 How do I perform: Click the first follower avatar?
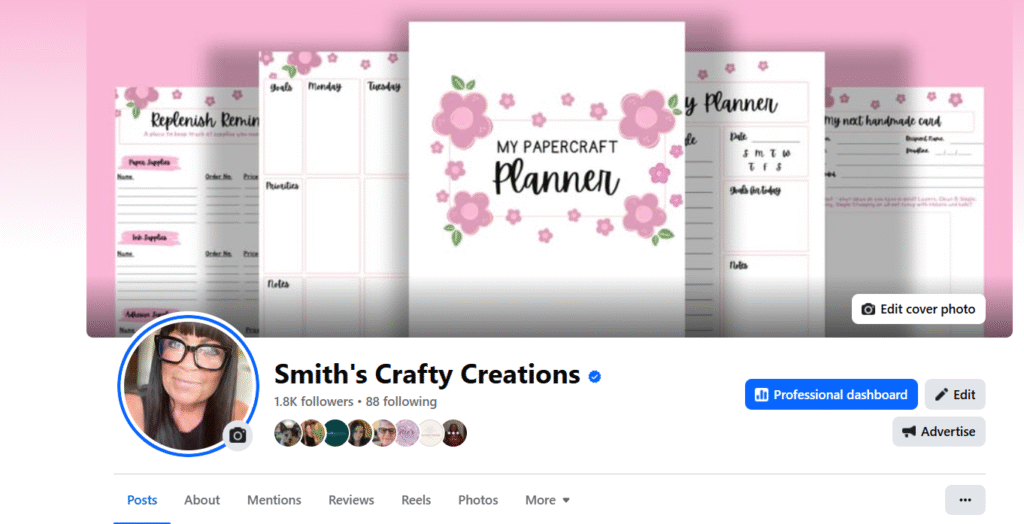click(287, 433)
